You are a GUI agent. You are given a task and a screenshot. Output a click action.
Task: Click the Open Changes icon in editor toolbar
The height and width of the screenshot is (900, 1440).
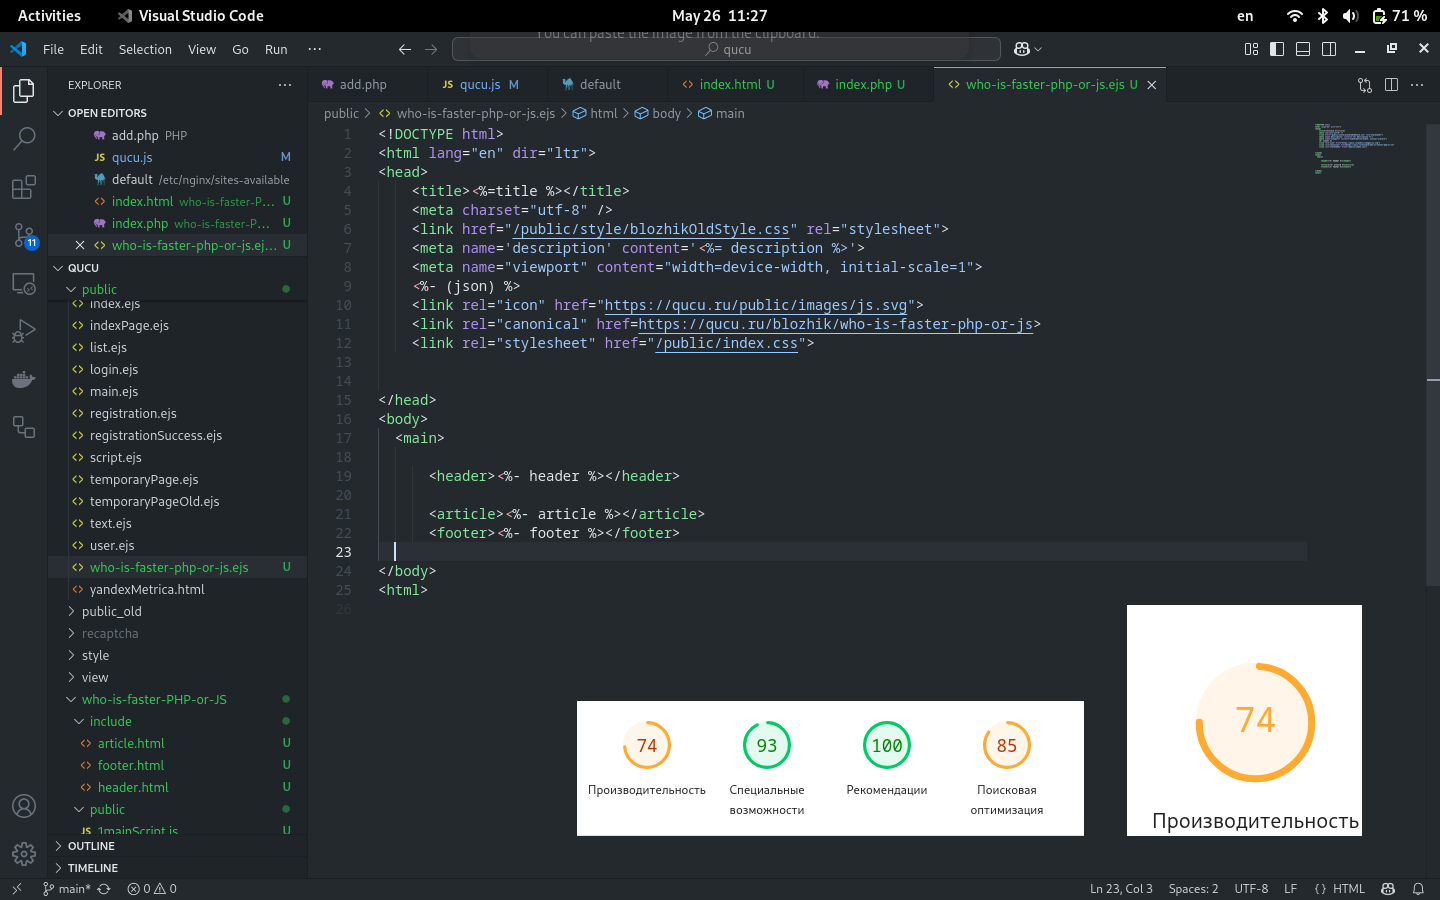(x=1365, y=85)
